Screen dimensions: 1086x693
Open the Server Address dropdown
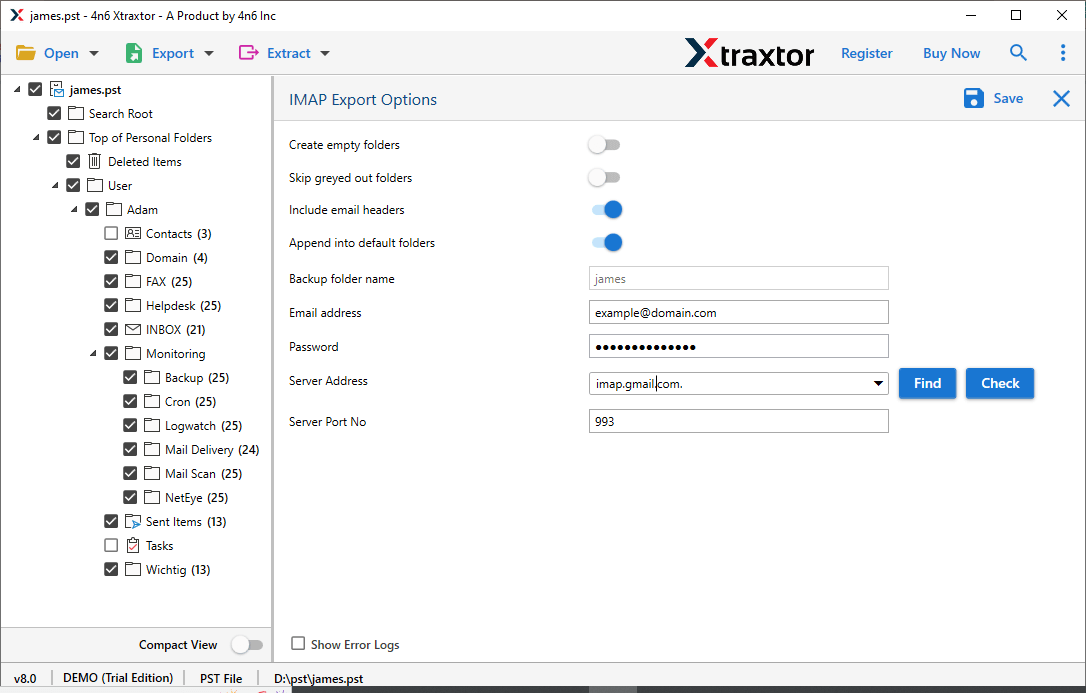tap(878, 383)
